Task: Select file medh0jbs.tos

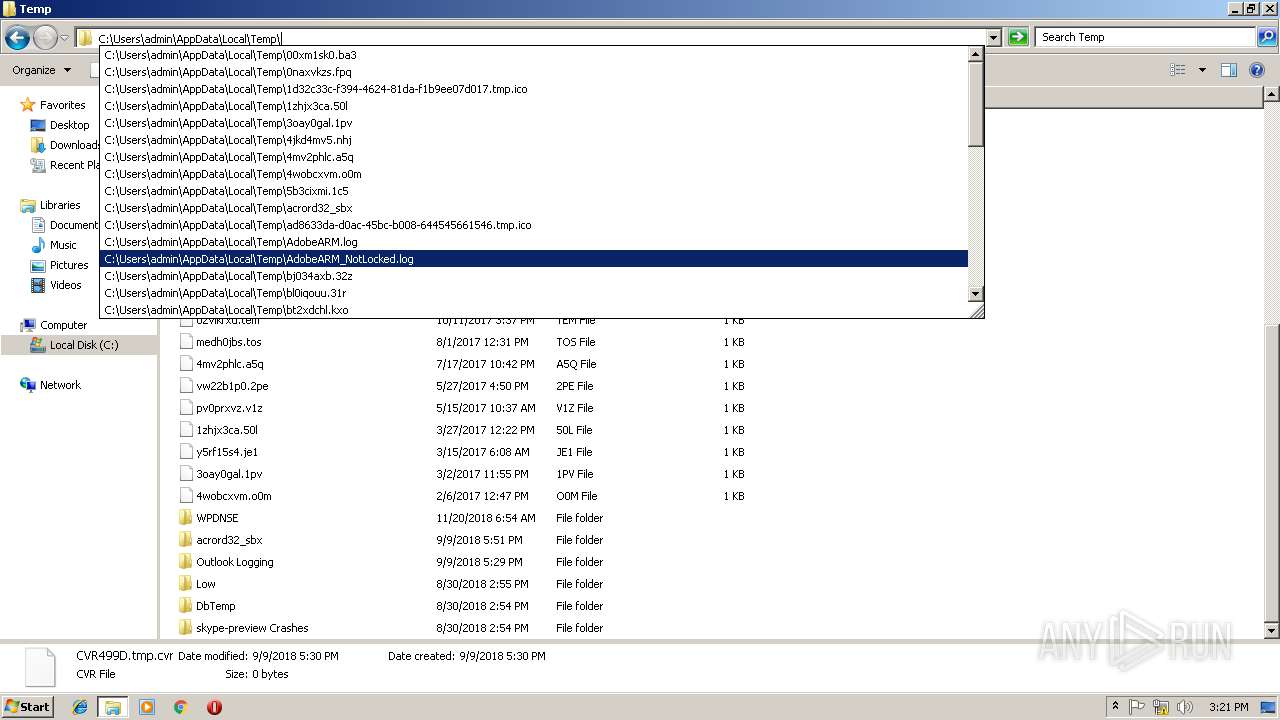Action: click(x=228, y=342)
